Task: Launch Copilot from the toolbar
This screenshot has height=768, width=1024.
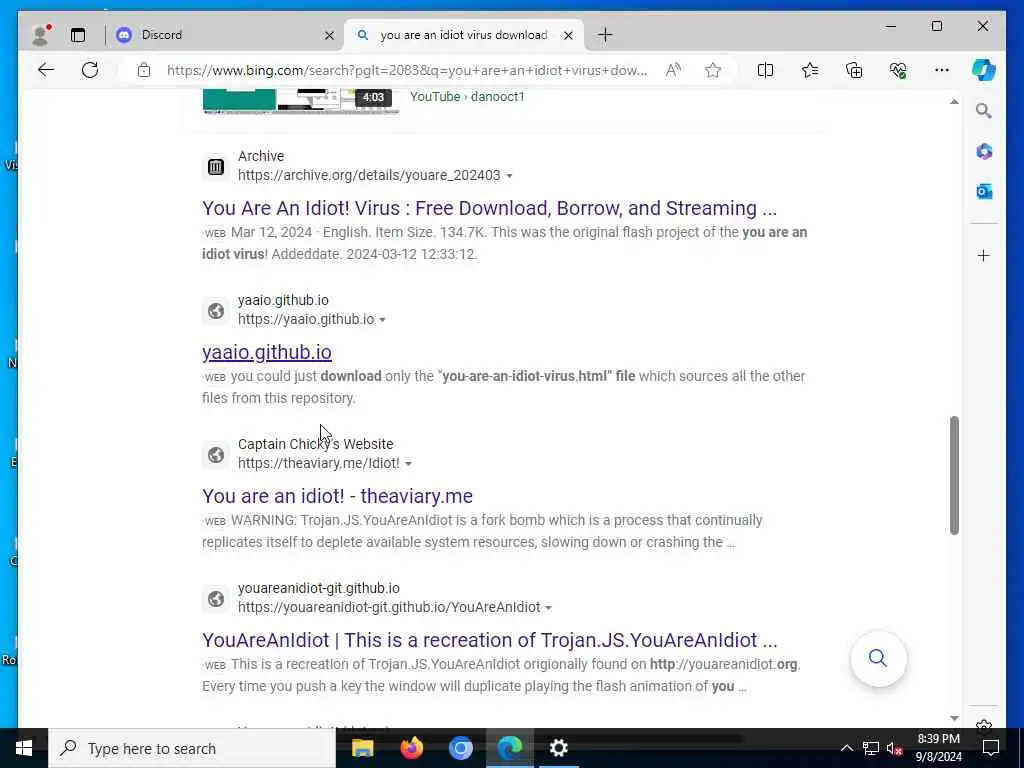Action: coord(984,70)
